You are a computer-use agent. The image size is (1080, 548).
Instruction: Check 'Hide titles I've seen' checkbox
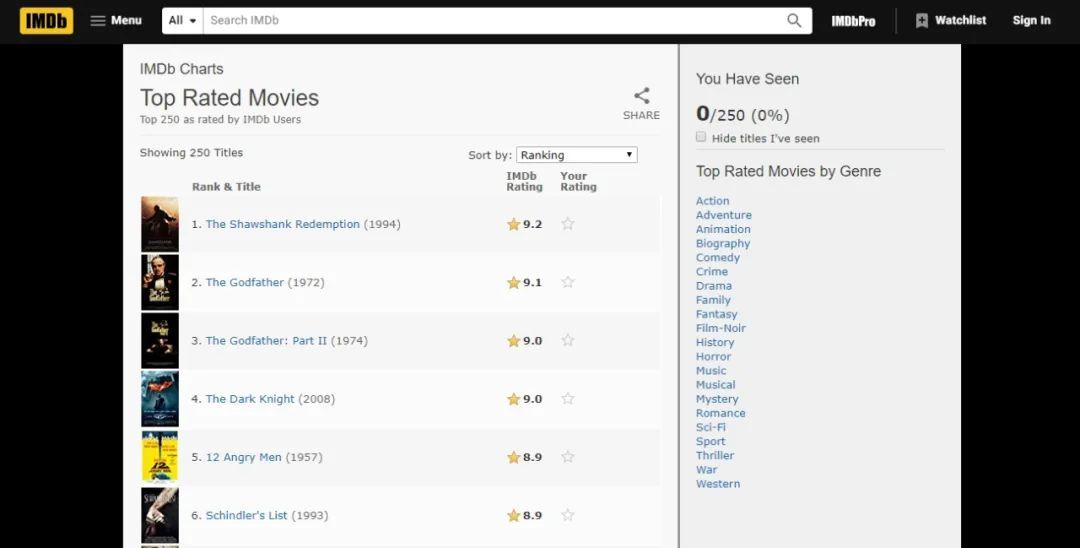click(701, 137)
